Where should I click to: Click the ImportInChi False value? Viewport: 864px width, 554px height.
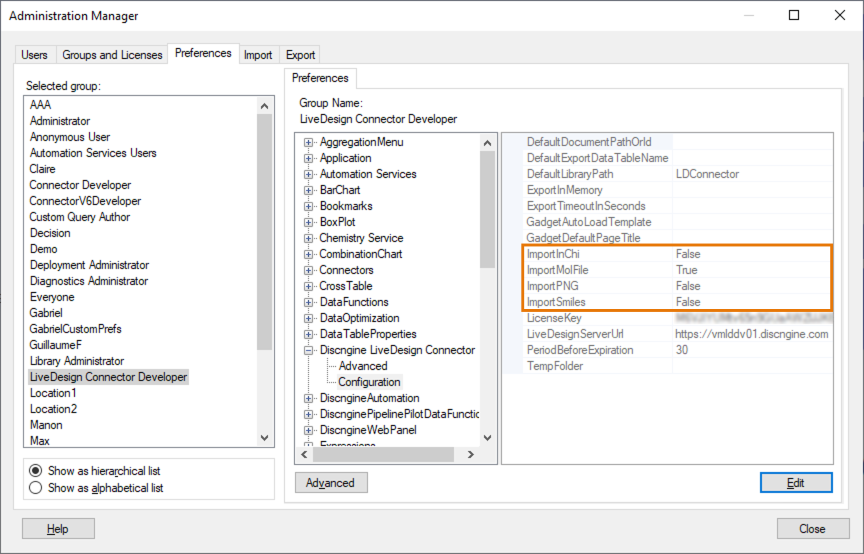pos(688,254)
